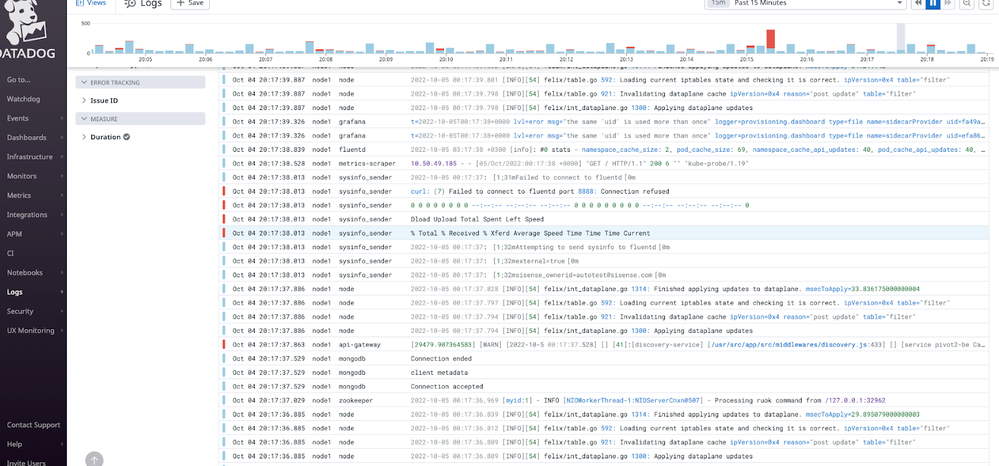Zoom out the time range with the magnifier
The height and width of the screenshot is (466, 999).
(967, 4)
